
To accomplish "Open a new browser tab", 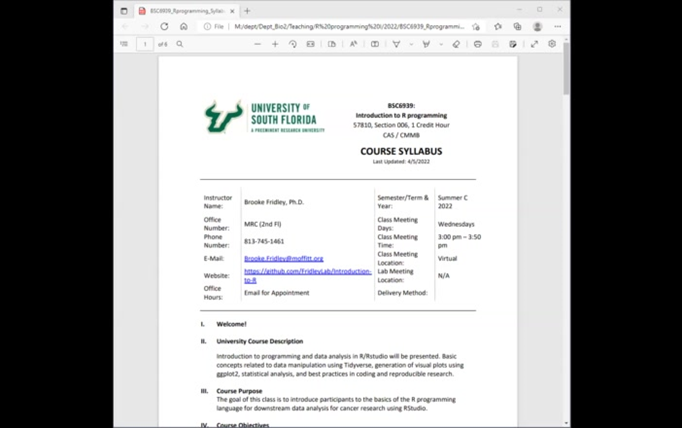I will pyautogui.click(x=247, y=11).
